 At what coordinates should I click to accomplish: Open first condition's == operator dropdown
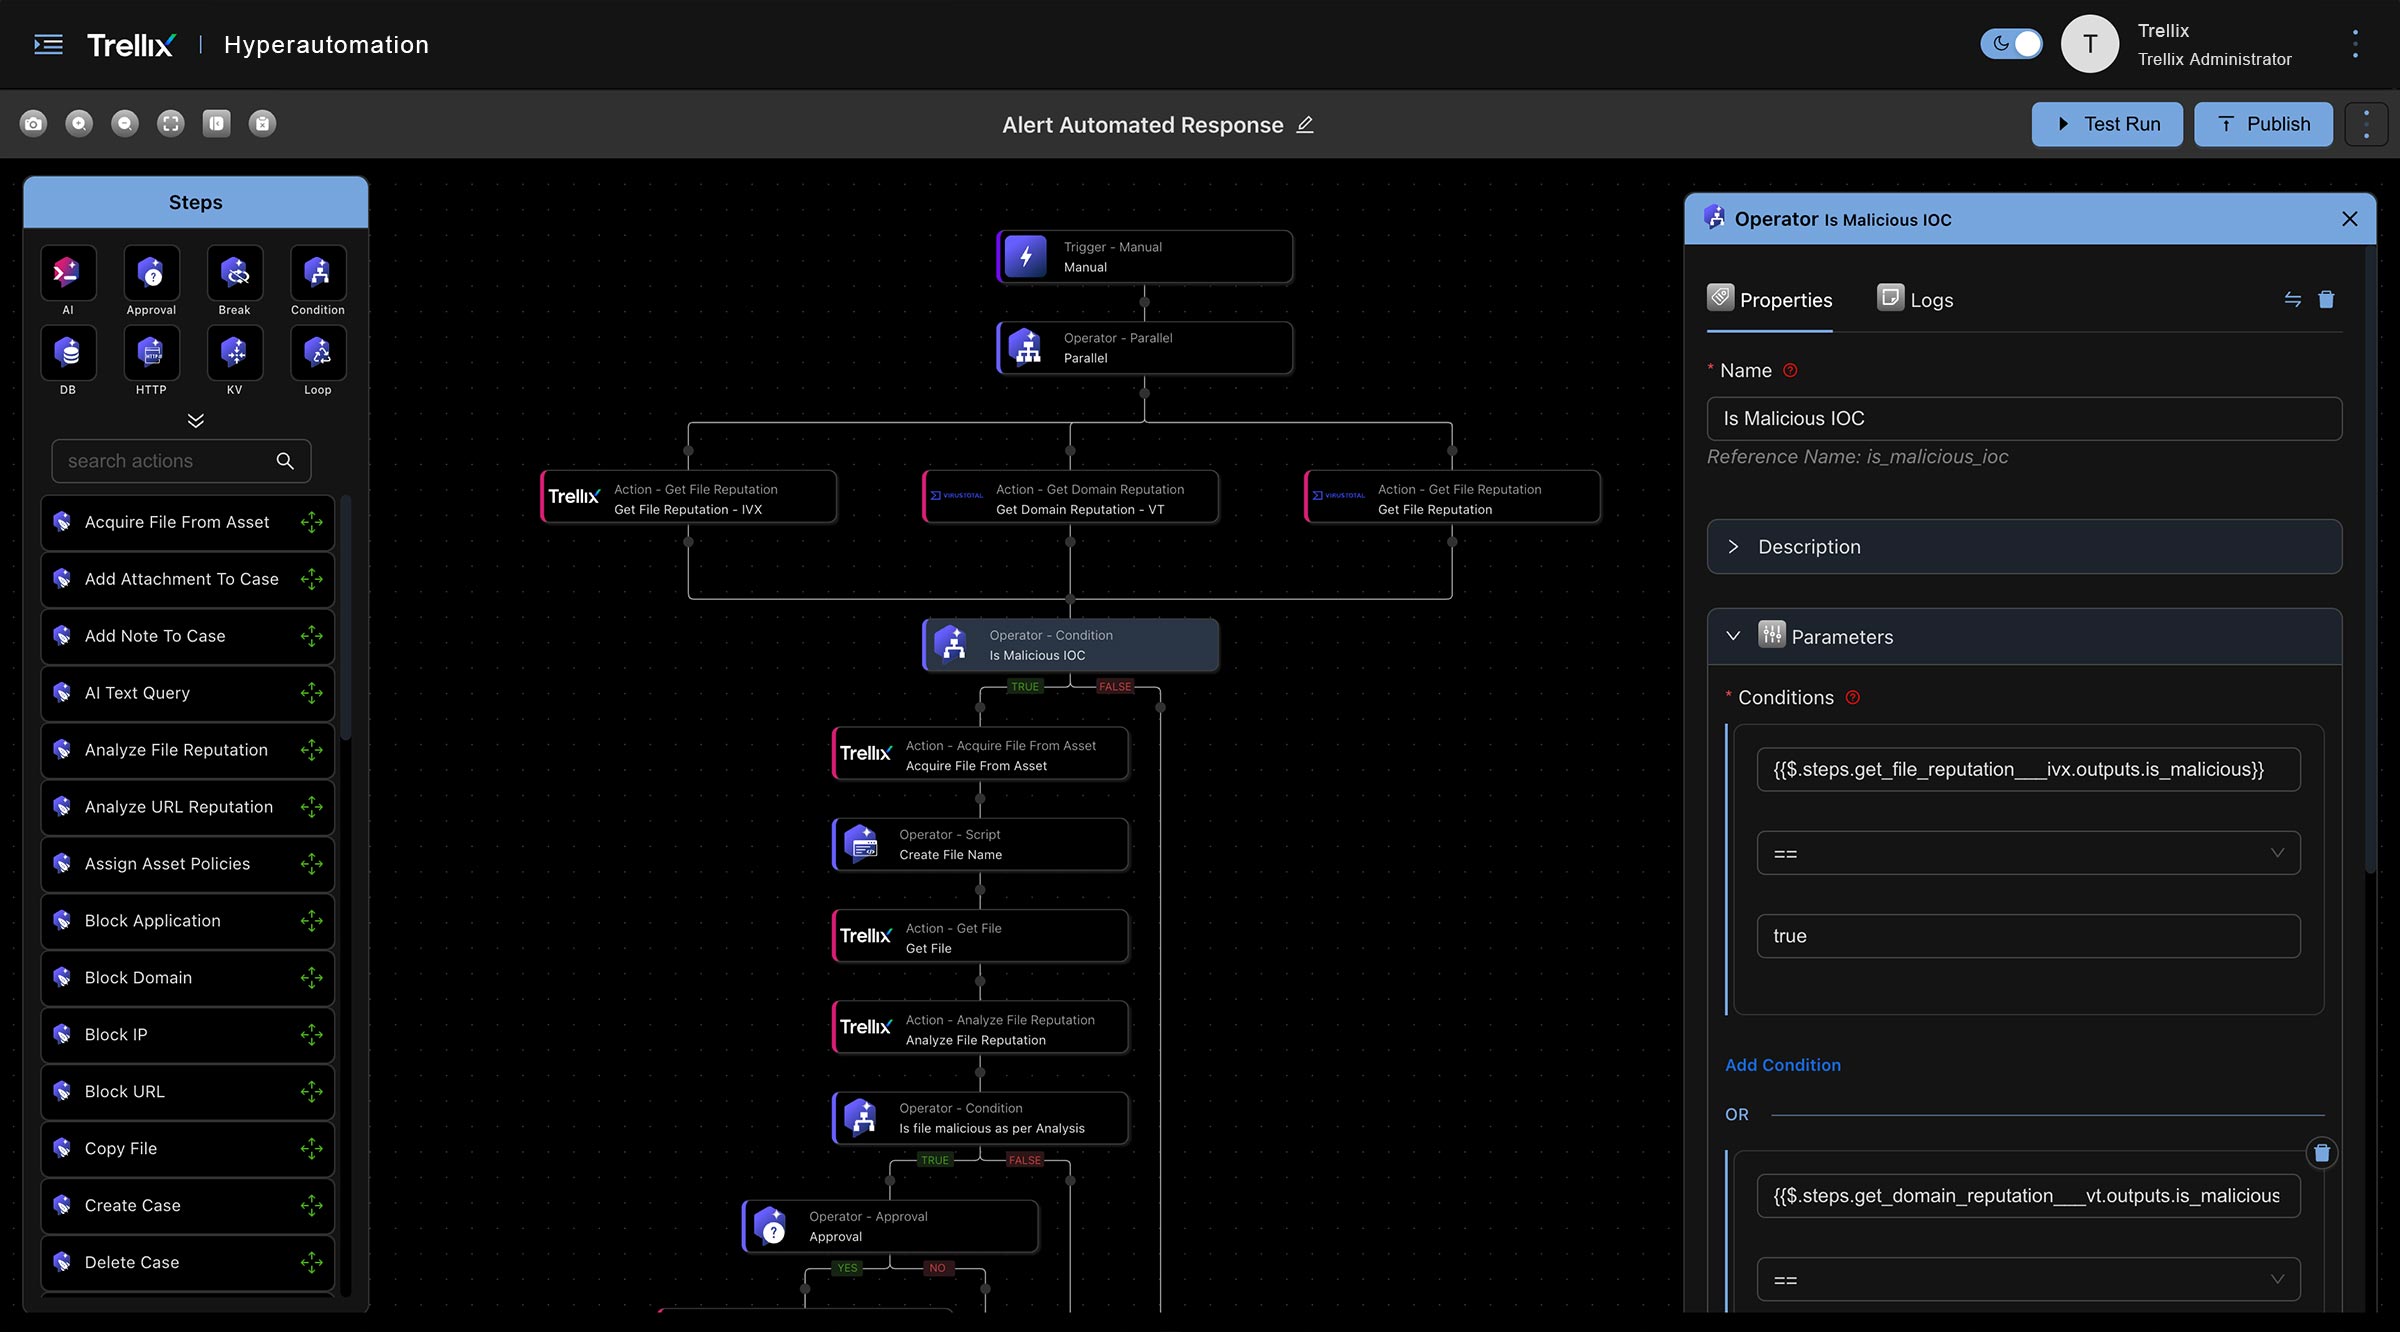coord(2028,853)
